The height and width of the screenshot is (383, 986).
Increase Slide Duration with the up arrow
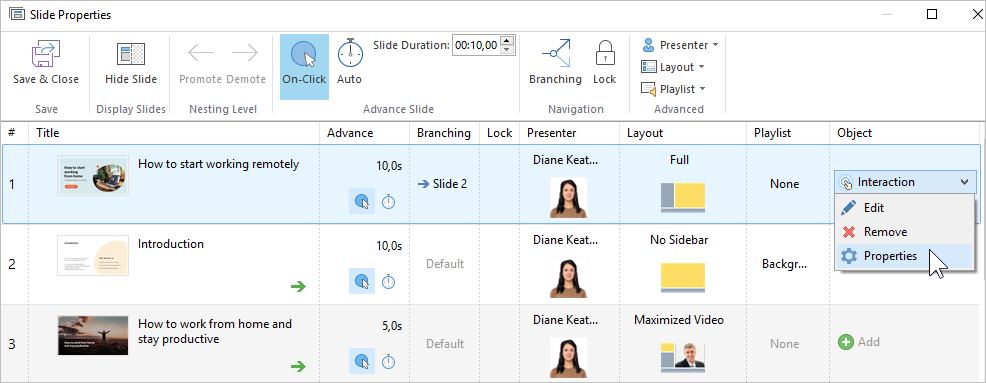click(x=508, y=41)
